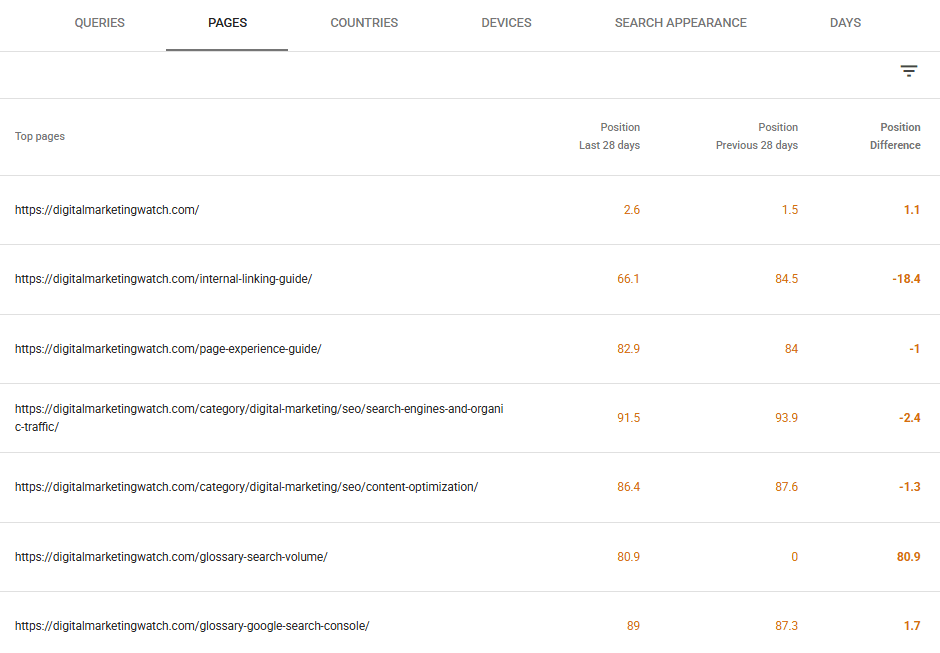Click the 84 previous position value
This screenshot has height=653, width=940.
(791, 349)
